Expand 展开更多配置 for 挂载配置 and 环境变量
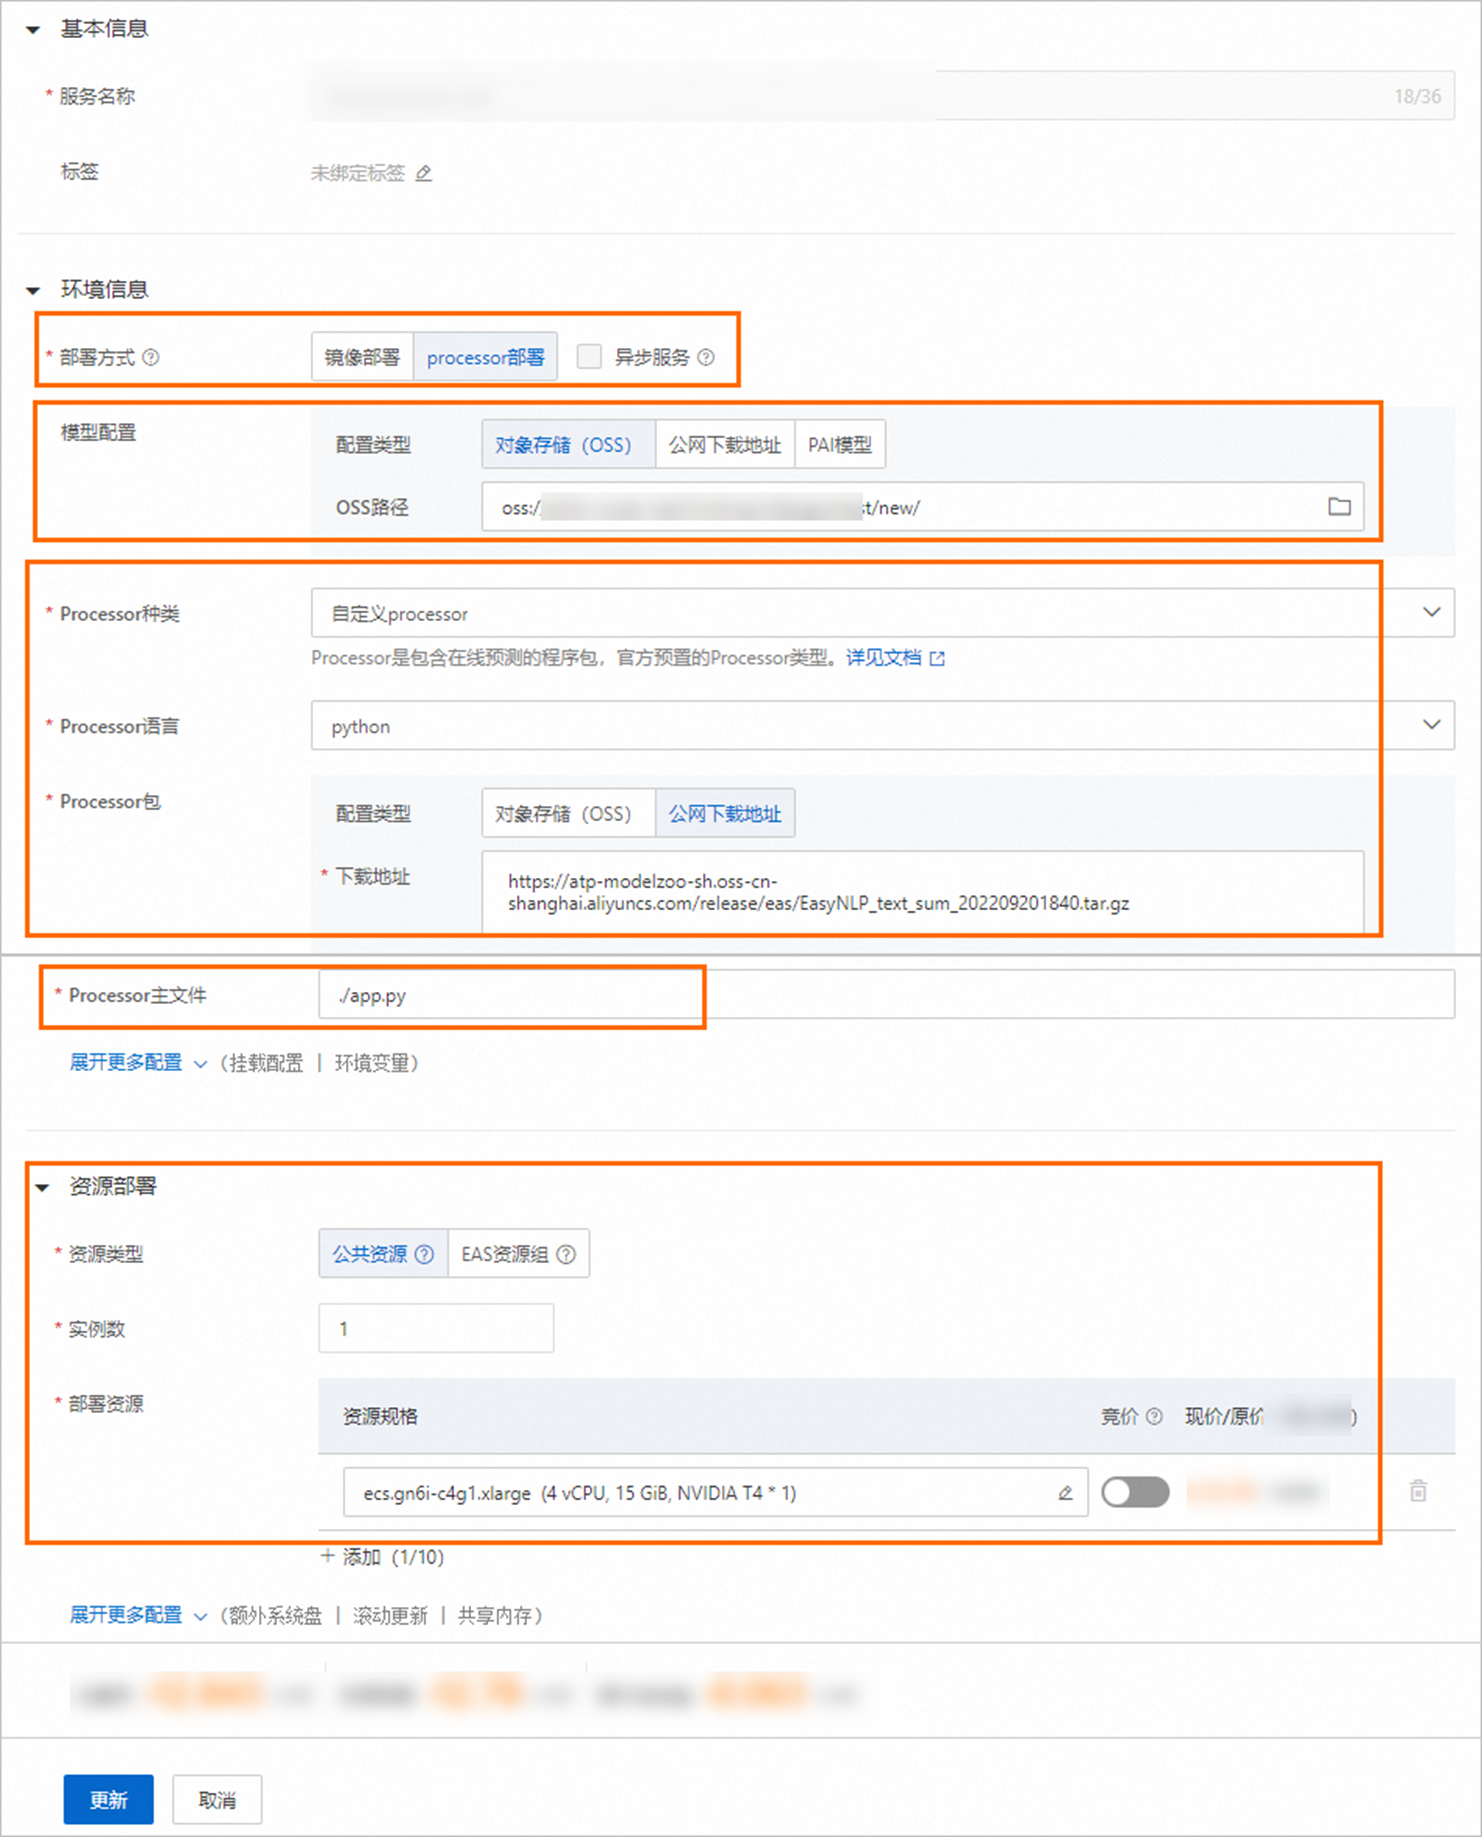The image size is (1482, 1837). tap(138, 1063)
